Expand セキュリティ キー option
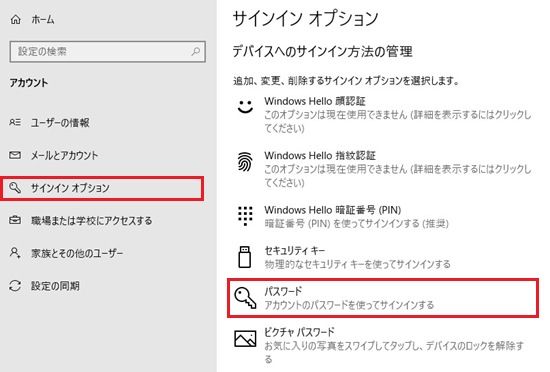The image size is (550, 372). point(383,257)
